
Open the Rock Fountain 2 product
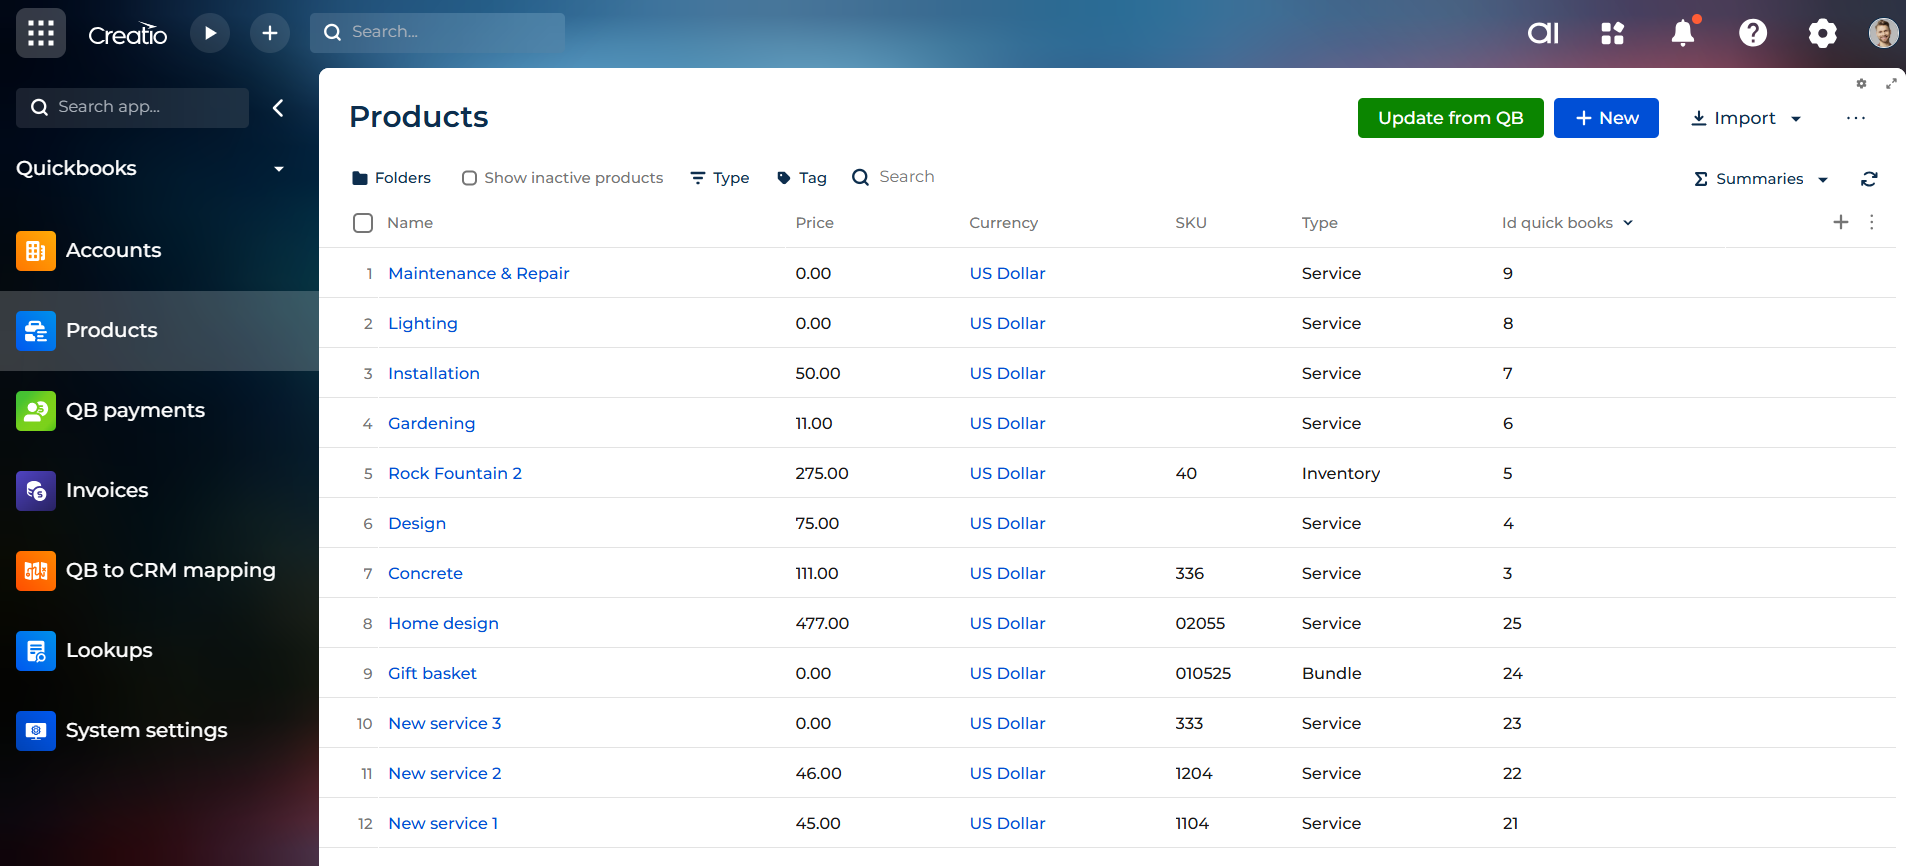(x=455, y=473)
